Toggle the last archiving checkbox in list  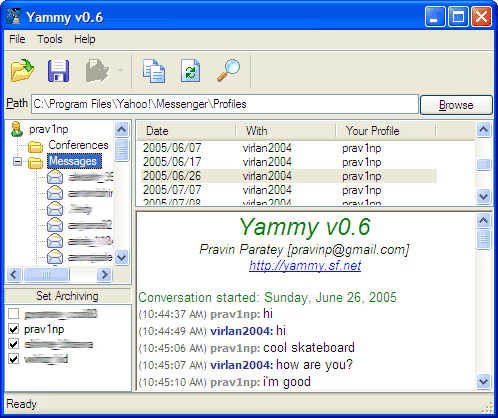pyautogui.click(x=14, y=359)
